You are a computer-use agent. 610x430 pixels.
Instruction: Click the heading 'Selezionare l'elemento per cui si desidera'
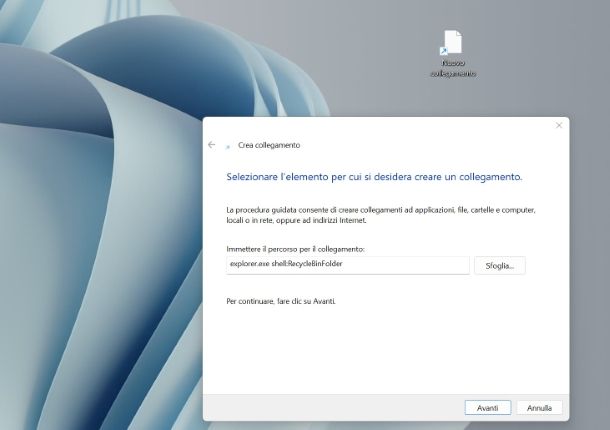319,177
